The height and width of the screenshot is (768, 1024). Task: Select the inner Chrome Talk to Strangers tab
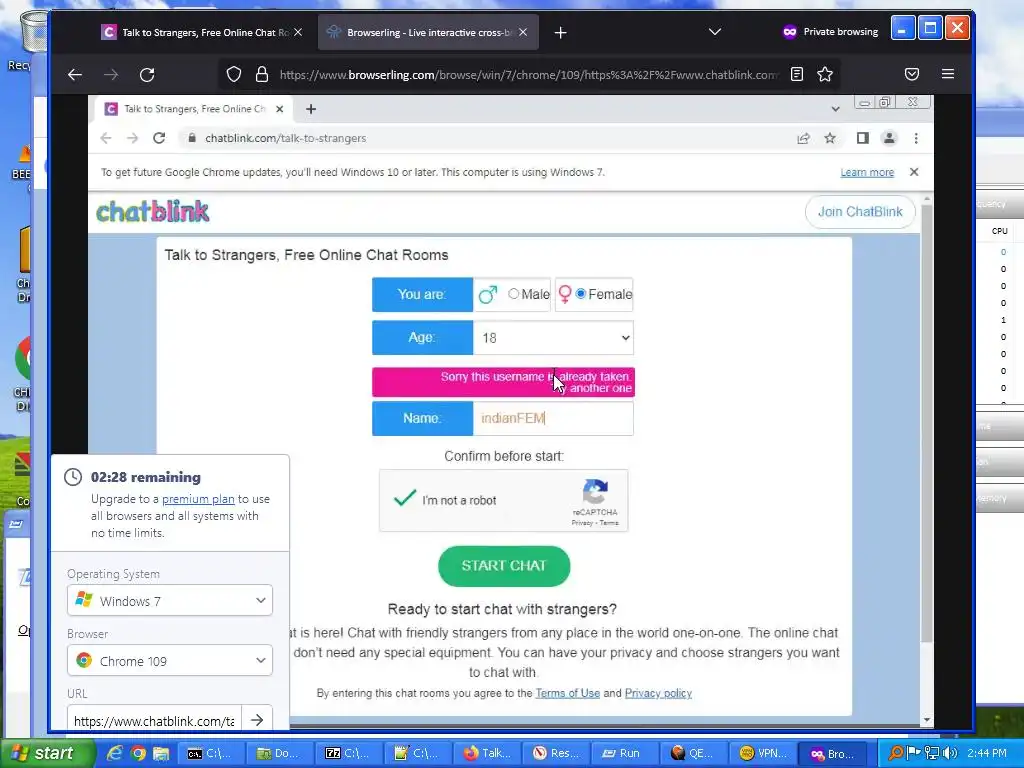(x=193, y=109)
